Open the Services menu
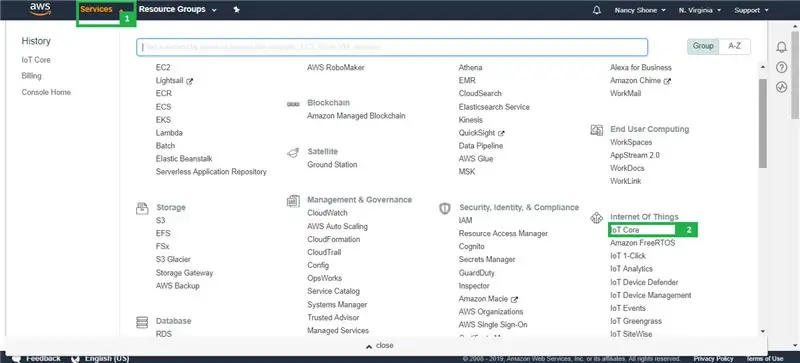This screenshot has width=800, height=363. click(101, 10)
